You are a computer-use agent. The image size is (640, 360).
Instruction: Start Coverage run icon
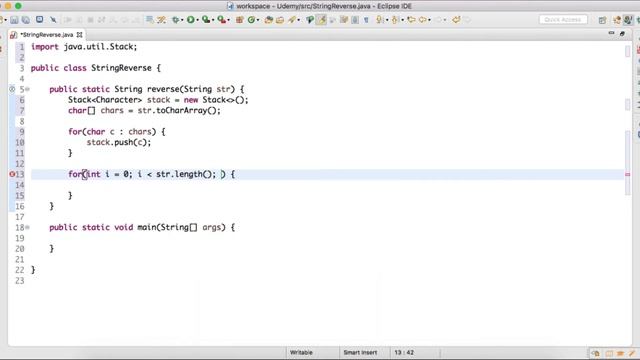(x=206, y=20)
